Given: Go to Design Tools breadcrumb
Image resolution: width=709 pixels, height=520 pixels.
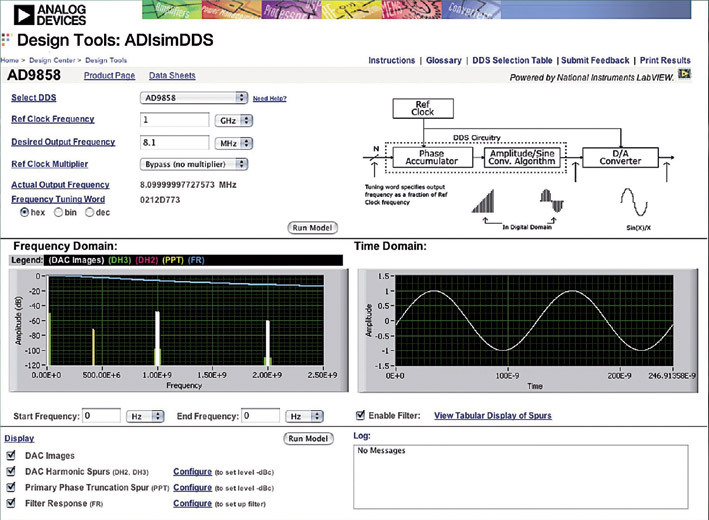Looking at the screenshot, I should (x=106, y=60).
